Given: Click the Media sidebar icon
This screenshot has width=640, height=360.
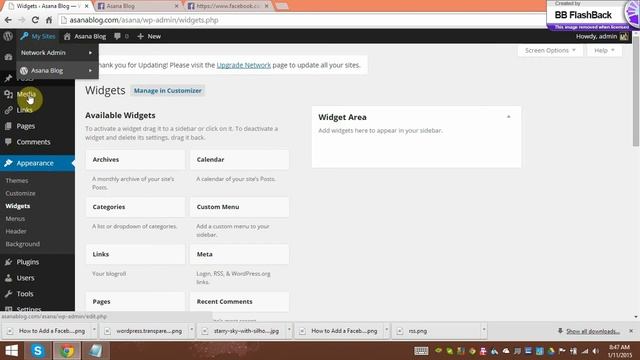Looking at the screenshot, I should tap(8, 94).
